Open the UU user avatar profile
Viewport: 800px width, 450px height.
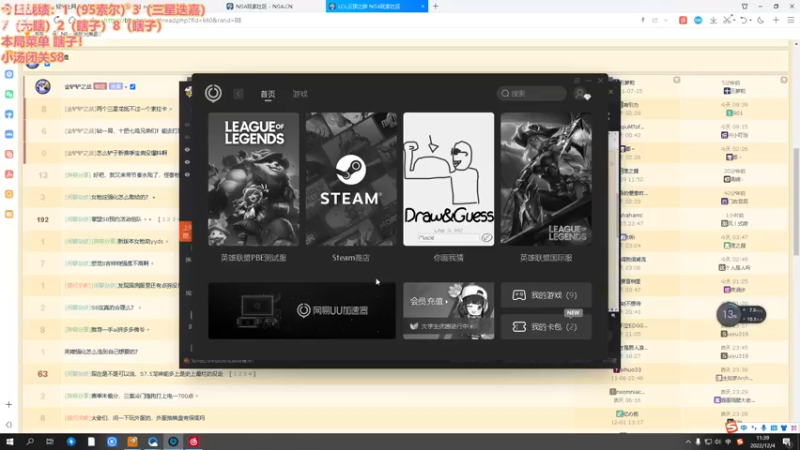click(x=580, y=94)
